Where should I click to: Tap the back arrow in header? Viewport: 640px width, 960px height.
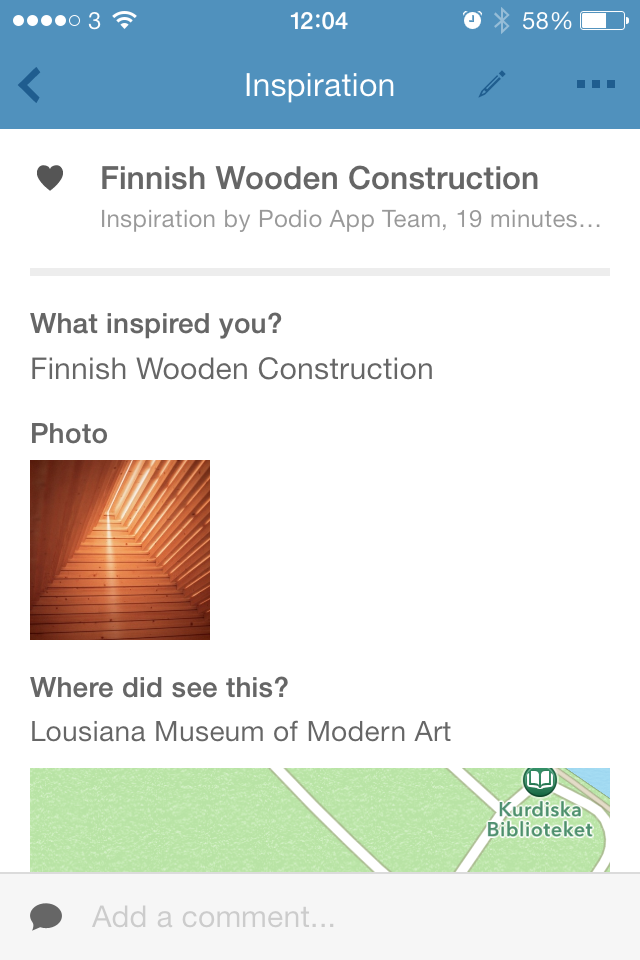(30, 85)
